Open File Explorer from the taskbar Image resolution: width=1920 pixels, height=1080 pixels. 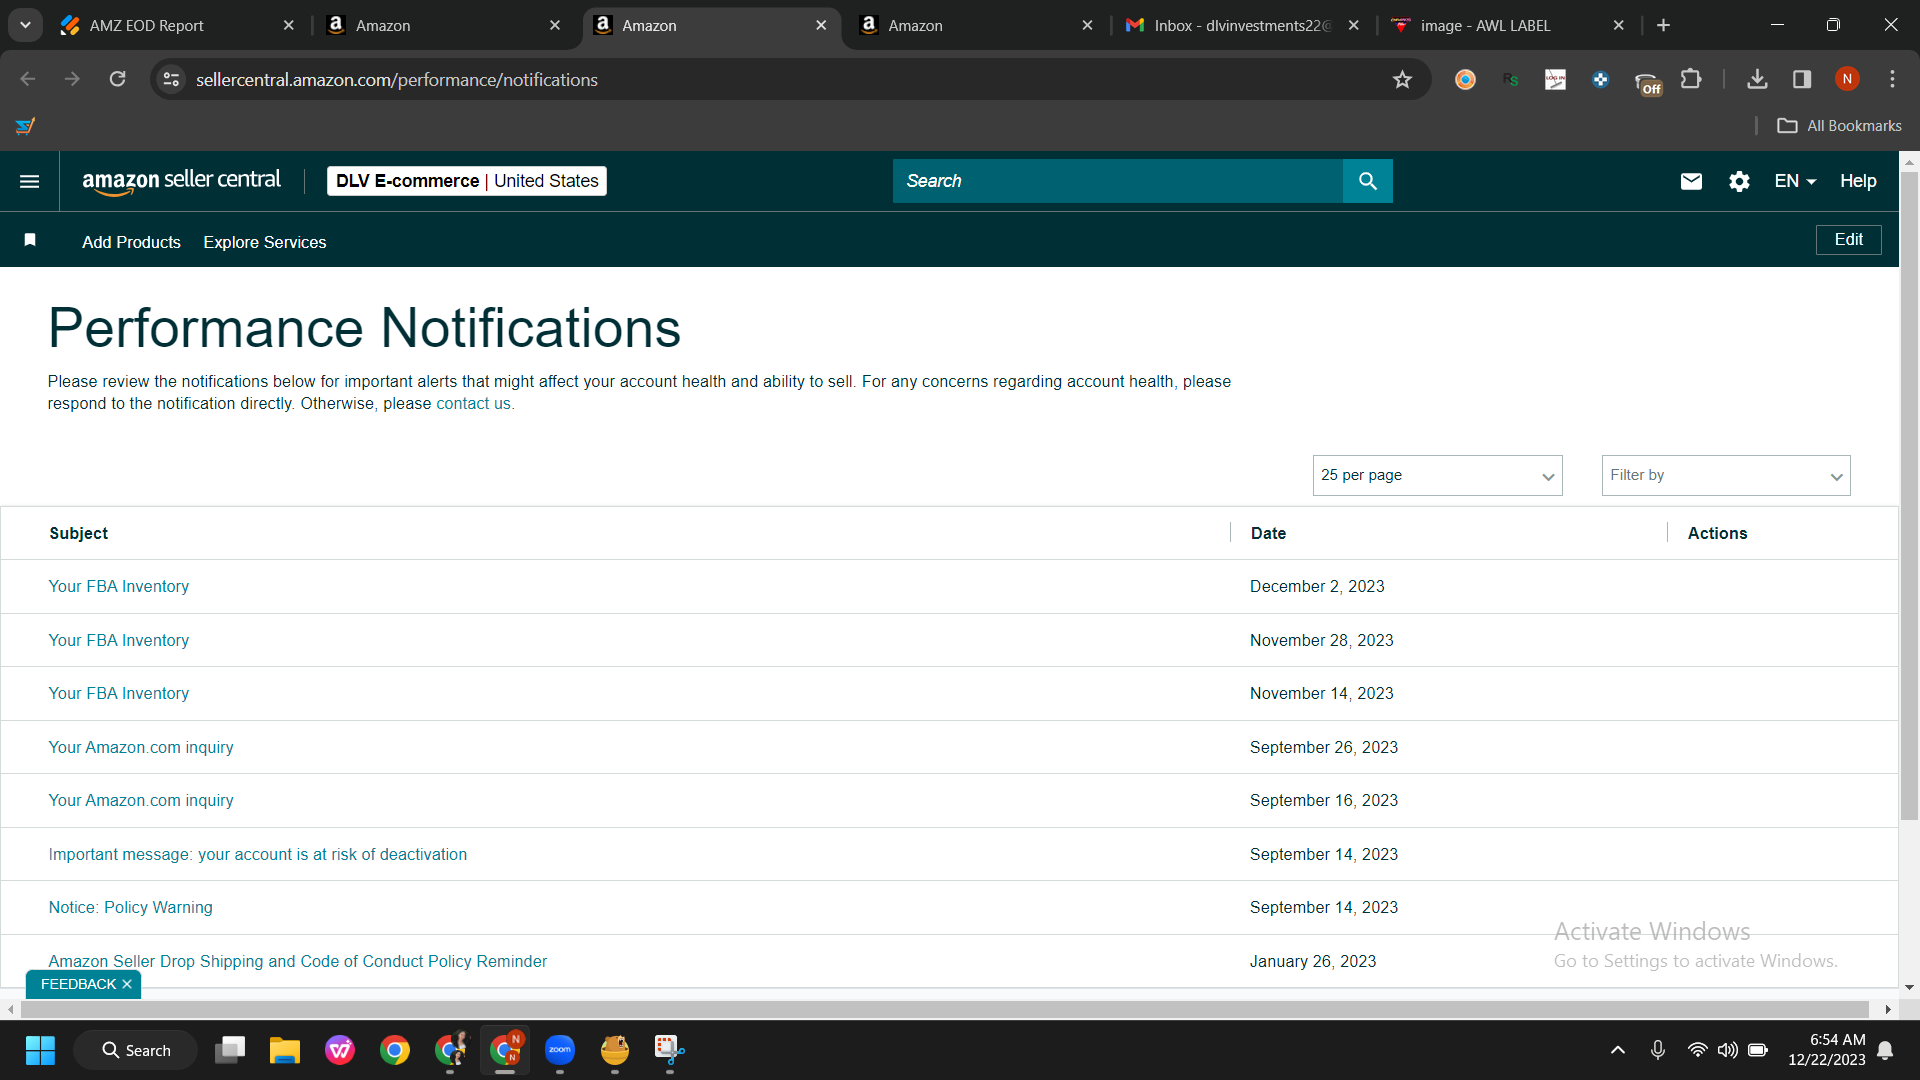coord(285,1050)
